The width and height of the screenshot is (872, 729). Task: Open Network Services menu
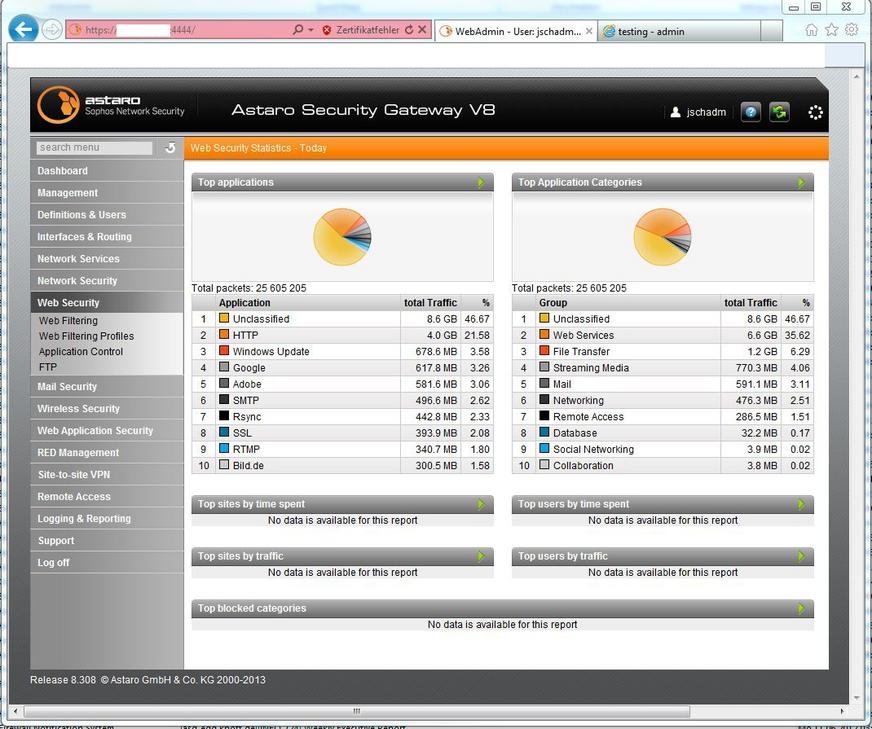(x=106, y=259)
